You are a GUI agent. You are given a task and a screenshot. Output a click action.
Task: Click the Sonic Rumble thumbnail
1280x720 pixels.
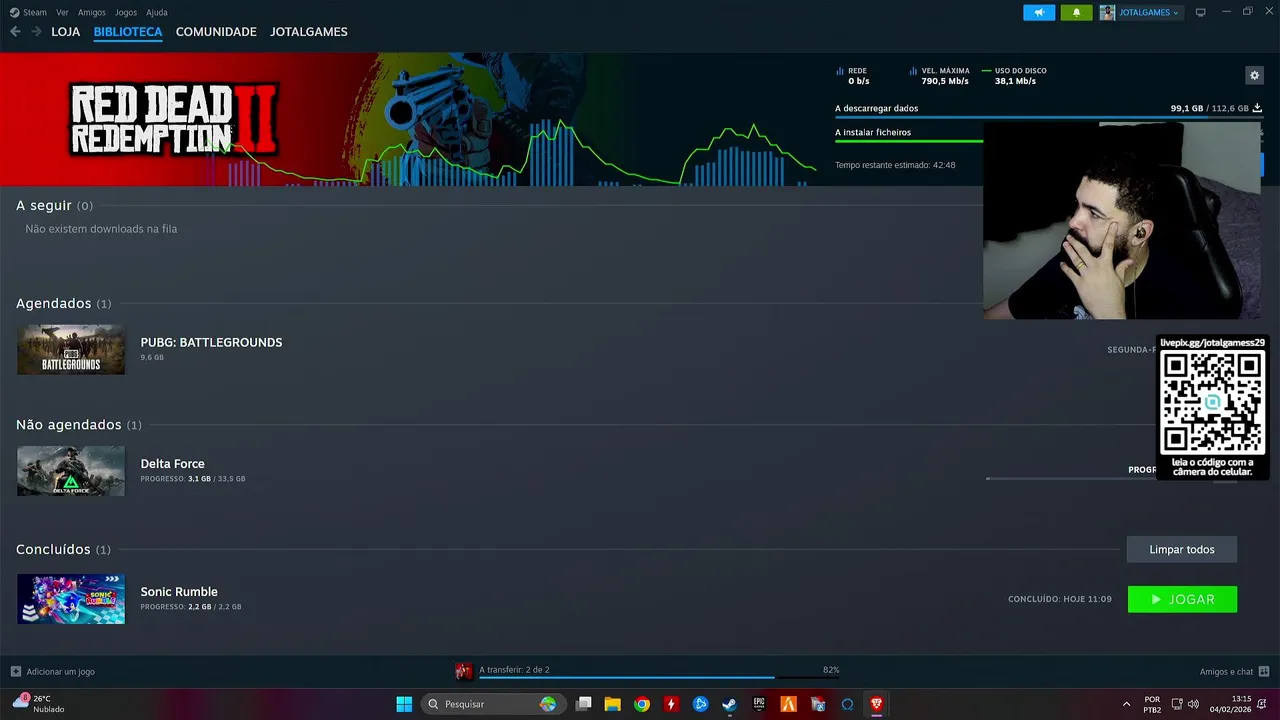[x=71, y=599]
